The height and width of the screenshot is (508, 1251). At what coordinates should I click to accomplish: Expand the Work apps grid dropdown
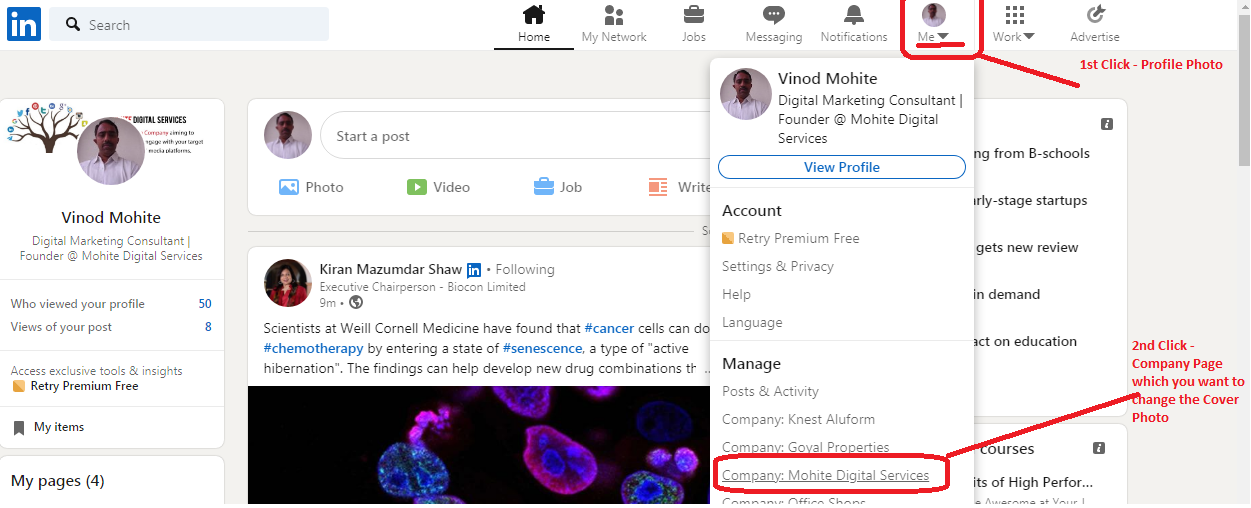[x=1014, y=25]
